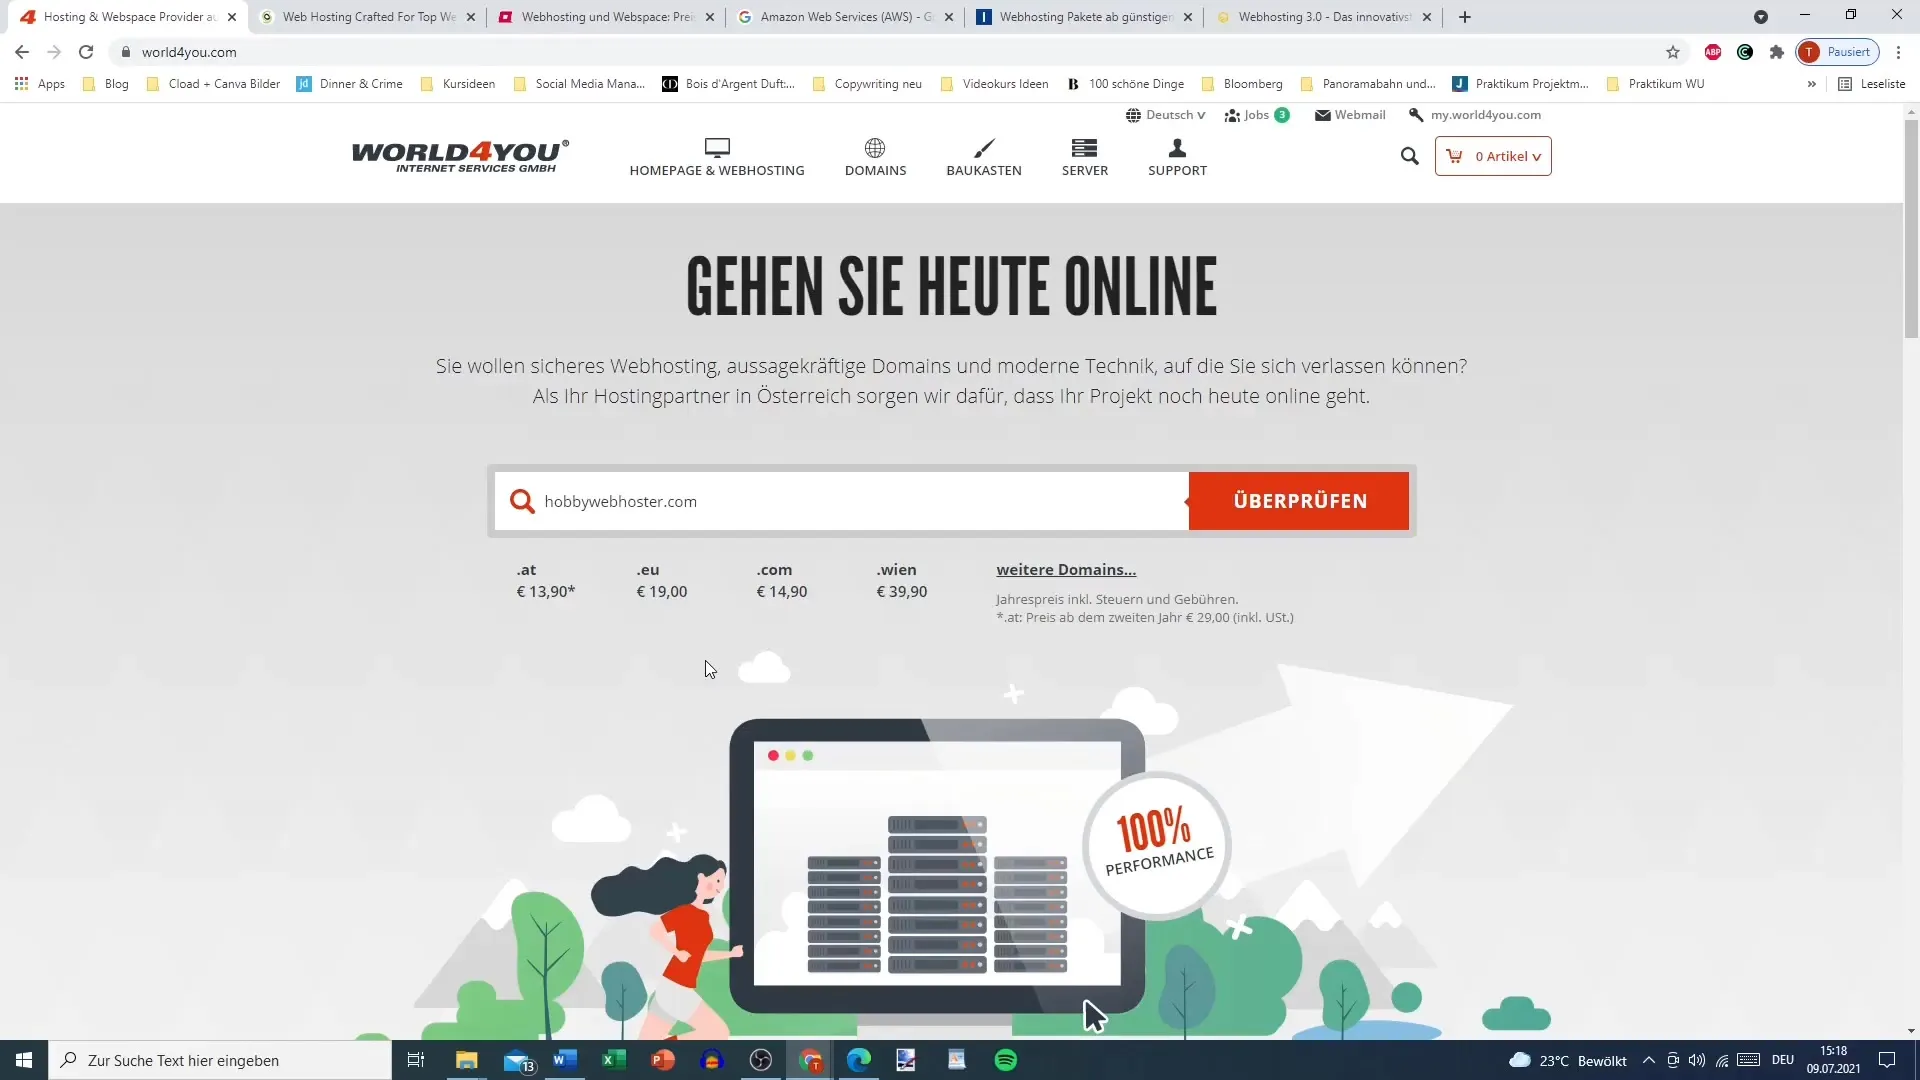Open the SERVER menu item
This screenshot has width=1920, height=1080.
pos(1085,156)
